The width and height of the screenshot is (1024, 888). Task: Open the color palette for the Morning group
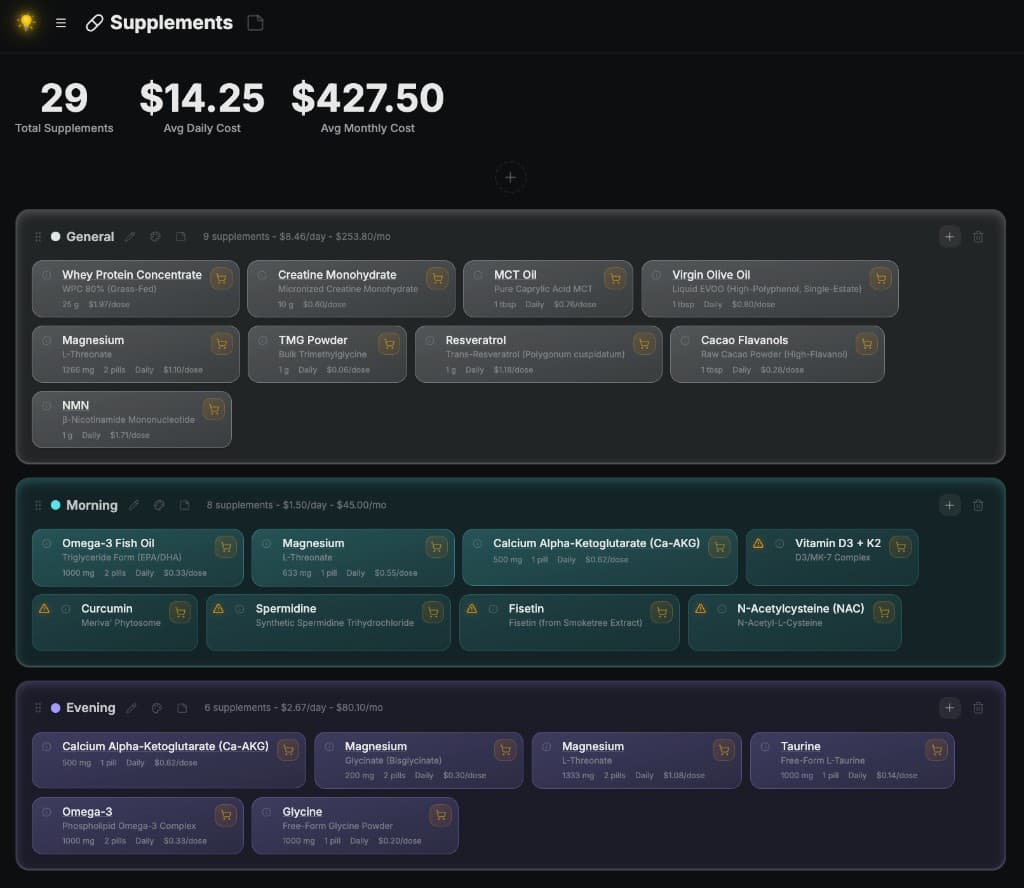point(159,505)
